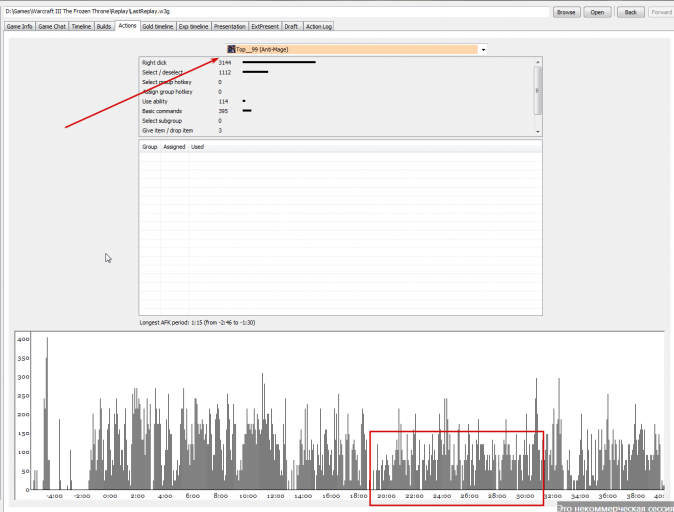Open the player selection dropdown
The image size is (674, 512).
[356, 49]
